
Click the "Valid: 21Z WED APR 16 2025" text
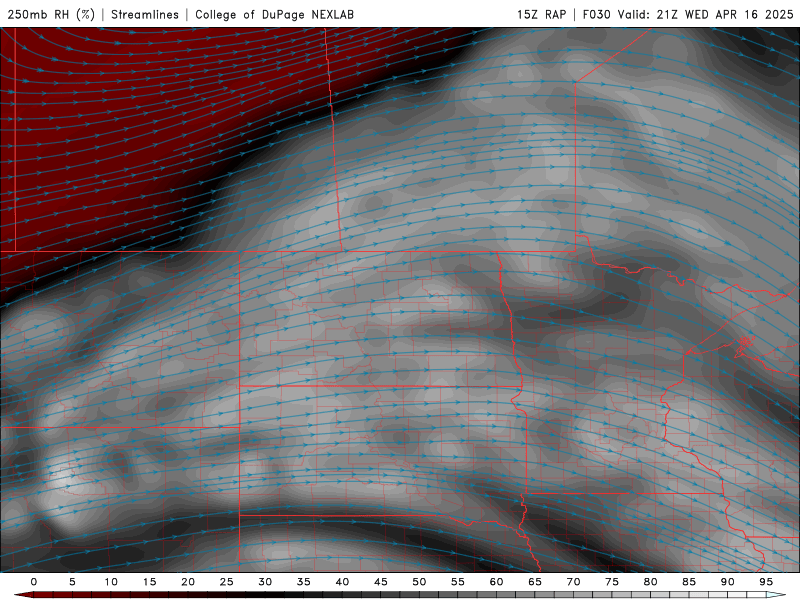[x=706, y=14]
